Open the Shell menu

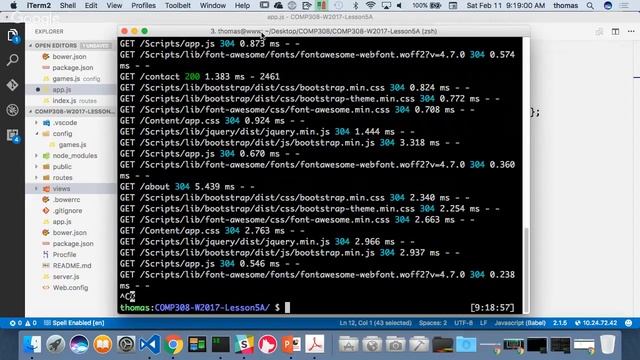(x=68, y=6)
